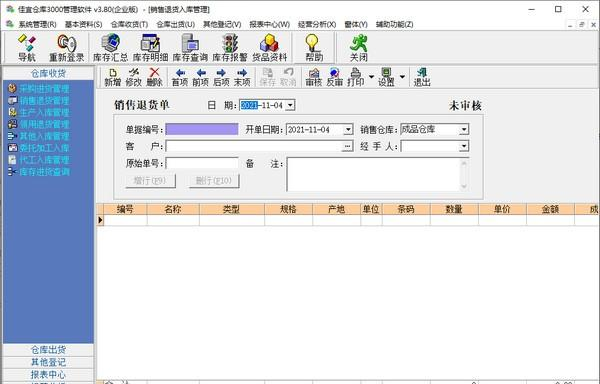600x384 pixels.
Task: Open the 经手人 handler dropdown
Action: click(x=464, y=146)
